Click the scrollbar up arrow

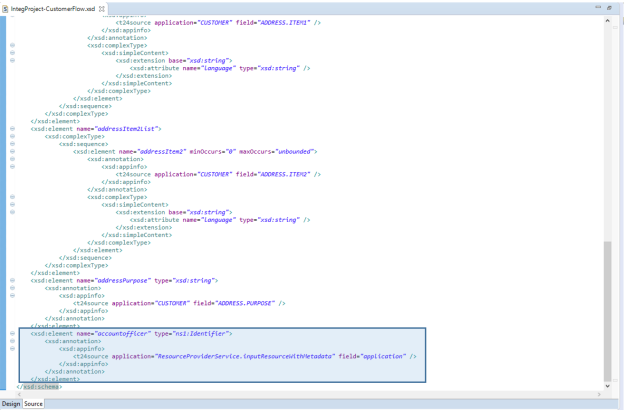tap(608, 21)
